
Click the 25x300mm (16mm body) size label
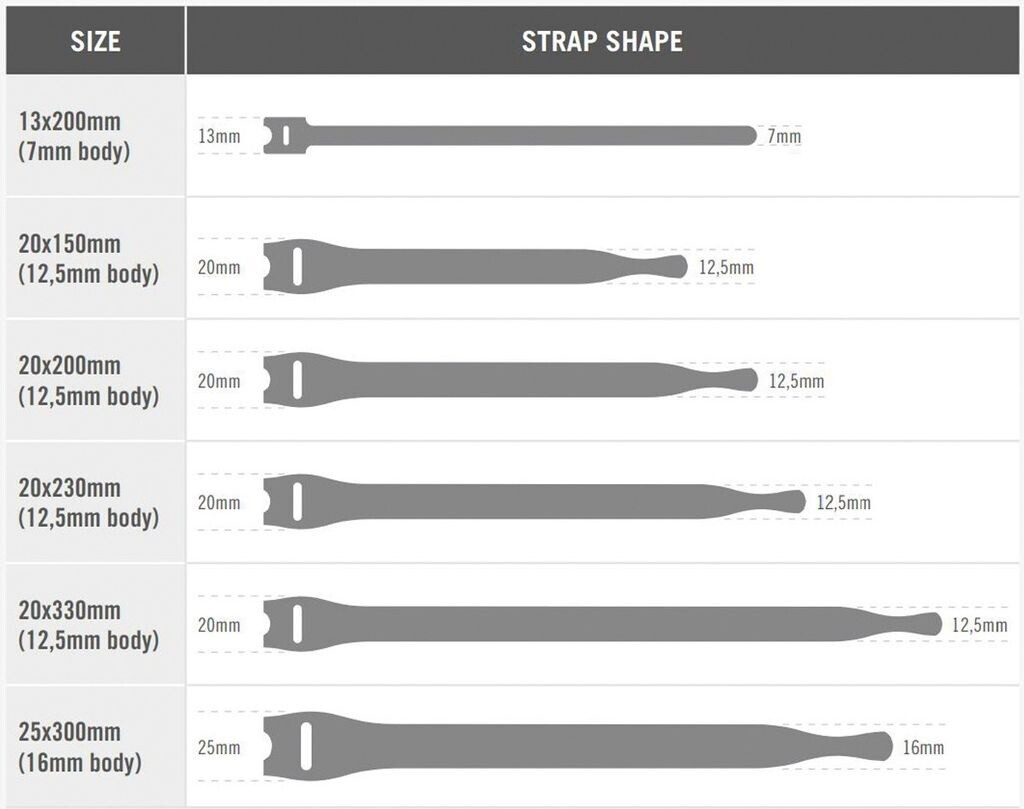click(80, 747)
